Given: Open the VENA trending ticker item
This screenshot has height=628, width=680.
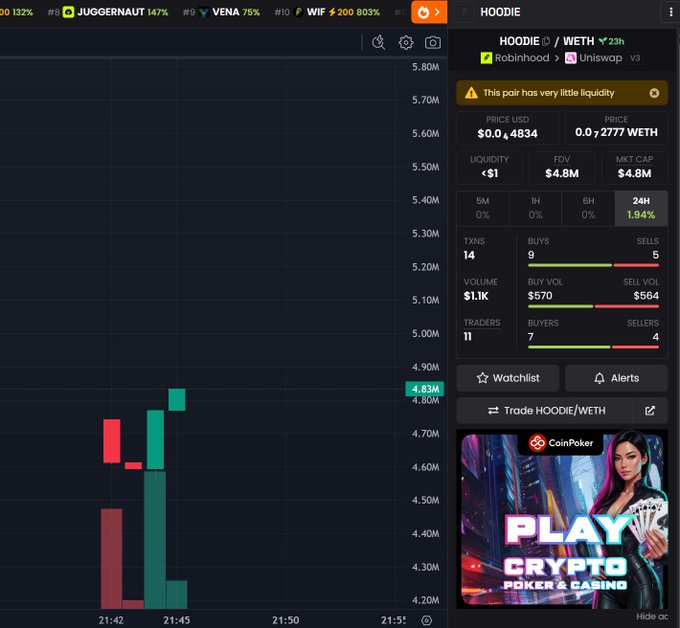Looking at the screenshot, I should point(222,12).
